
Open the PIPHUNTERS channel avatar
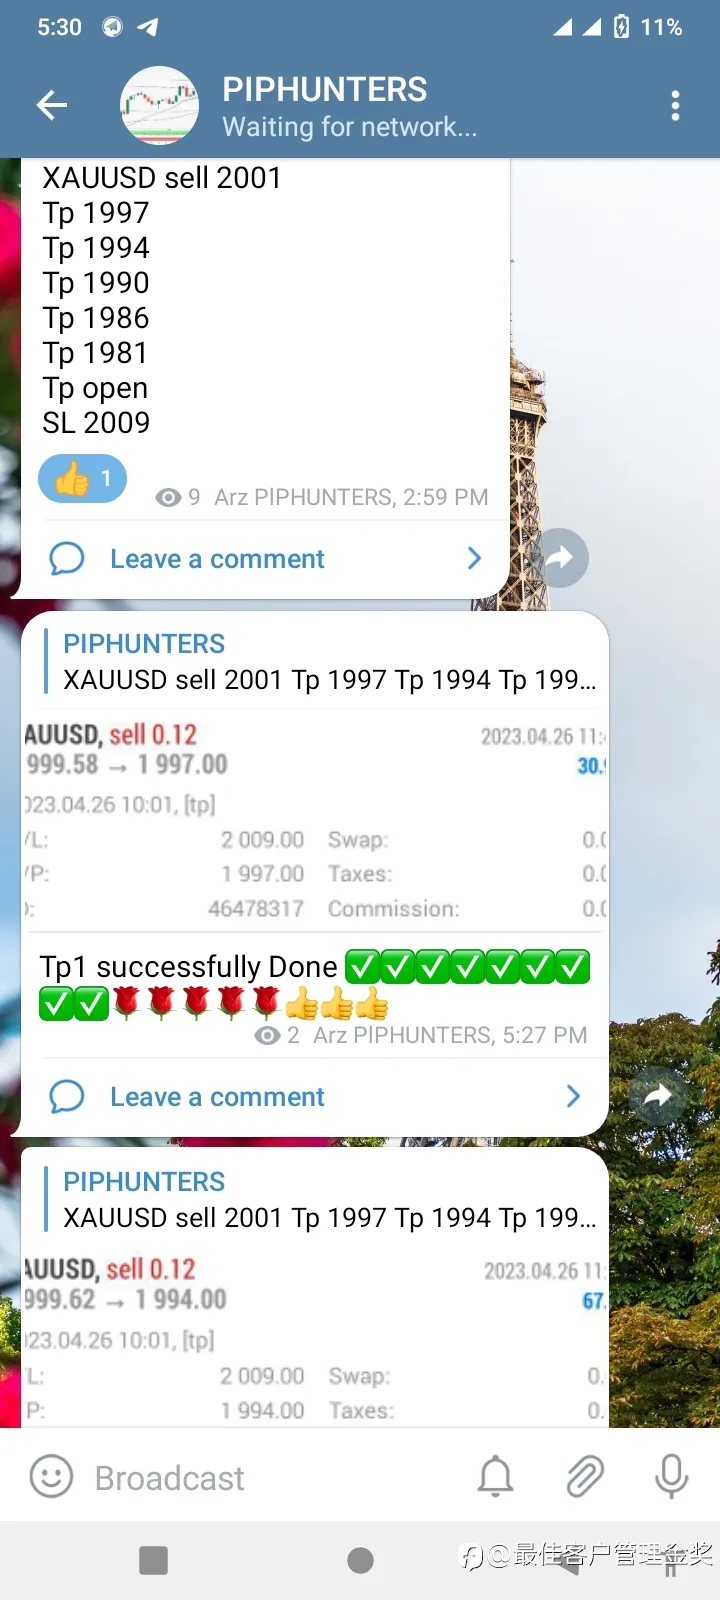point(159,105)
